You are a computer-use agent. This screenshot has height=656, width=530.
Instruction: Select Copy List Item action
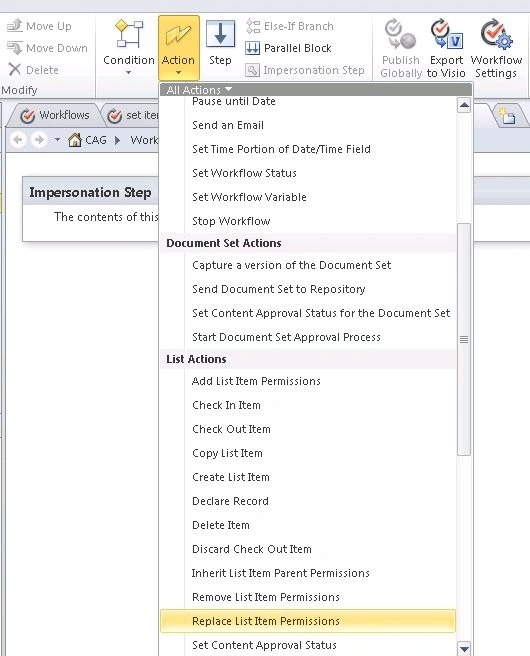click(x=227, y=453)
